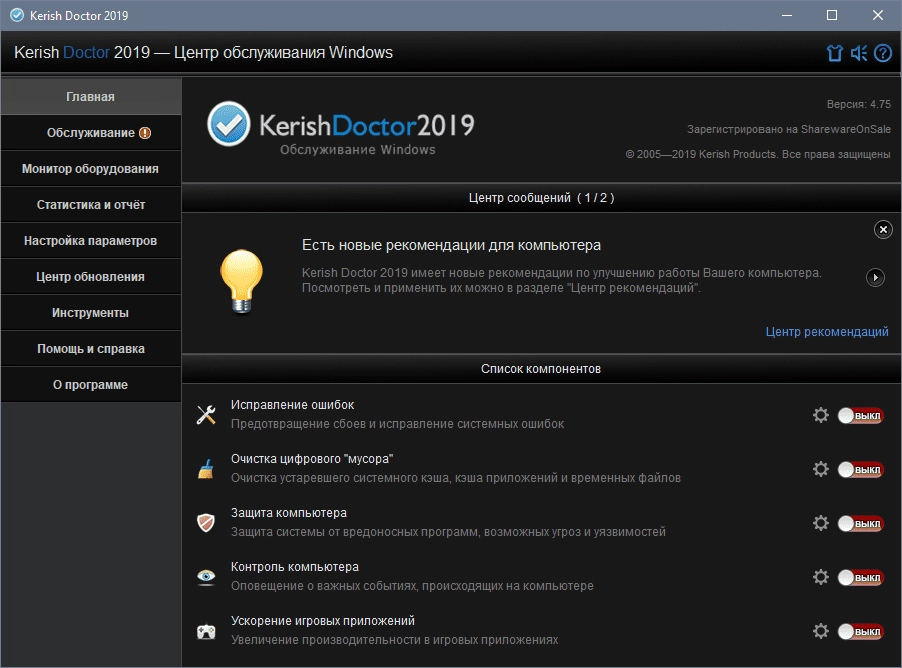902x668 pixels.
Task: Enable the Исправление ошибок switch
Action: (860, 415)
